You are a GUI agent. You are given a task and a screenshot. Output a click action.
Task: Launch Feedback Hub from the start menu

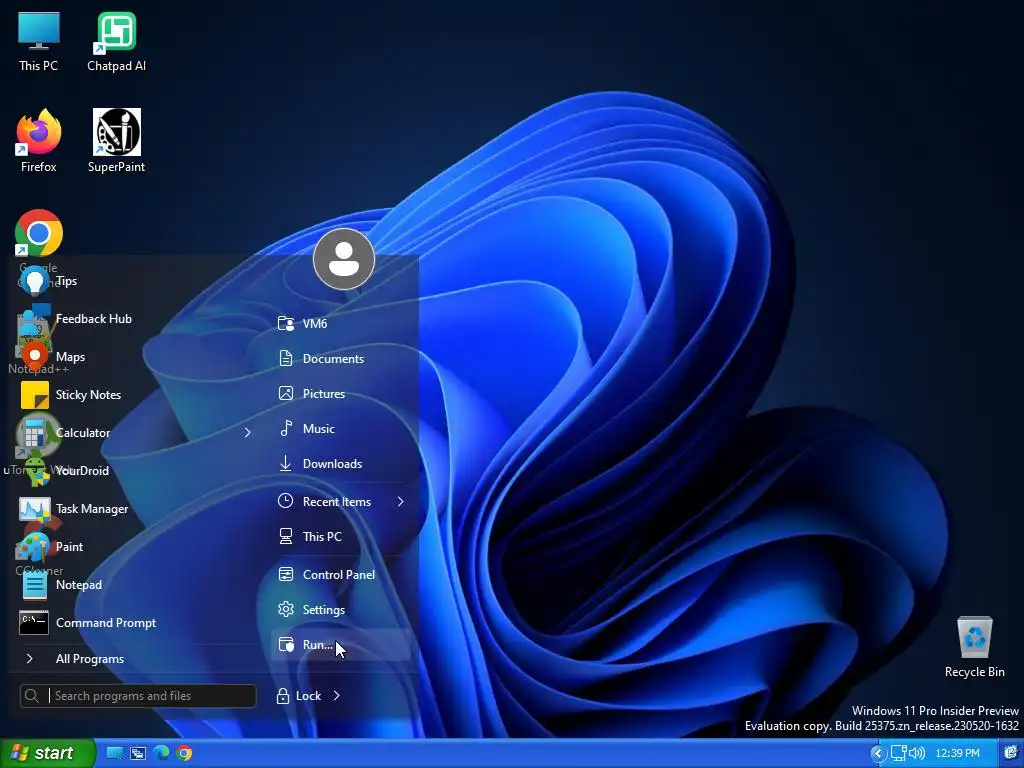134,319
